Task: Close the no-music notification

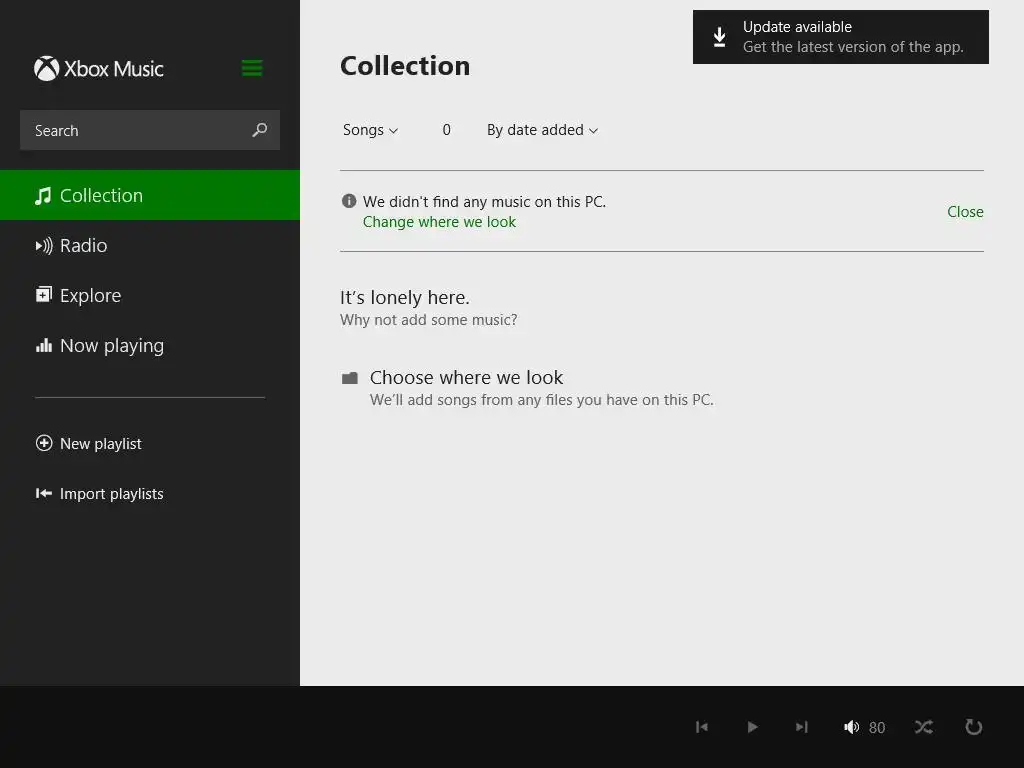Action: [x=965, y=212]
